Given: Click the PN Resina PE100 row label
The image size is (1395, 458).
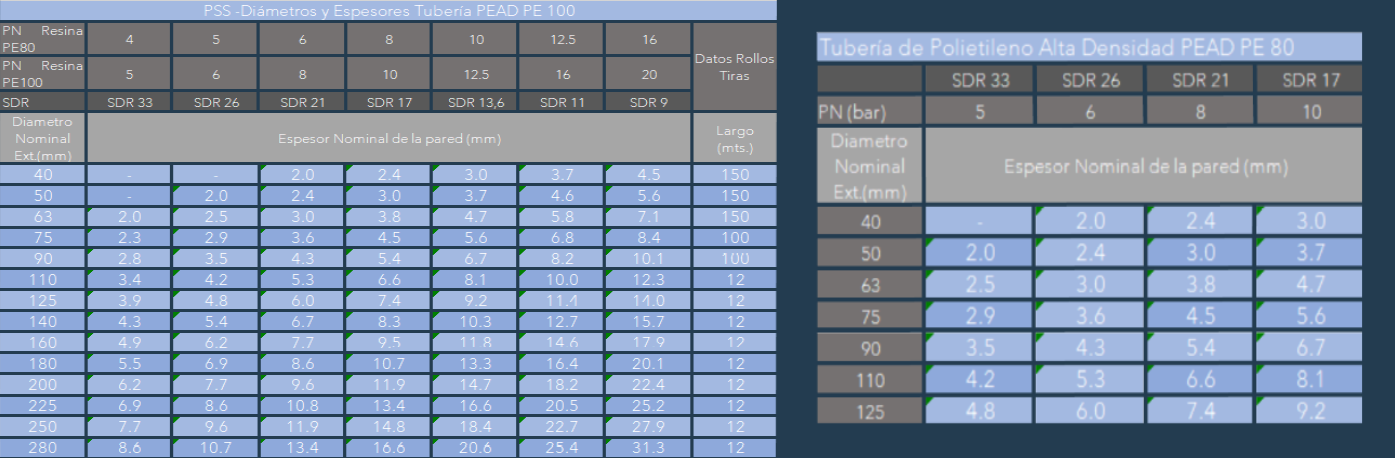Looking at the screenshot, I should click(43, 72).
